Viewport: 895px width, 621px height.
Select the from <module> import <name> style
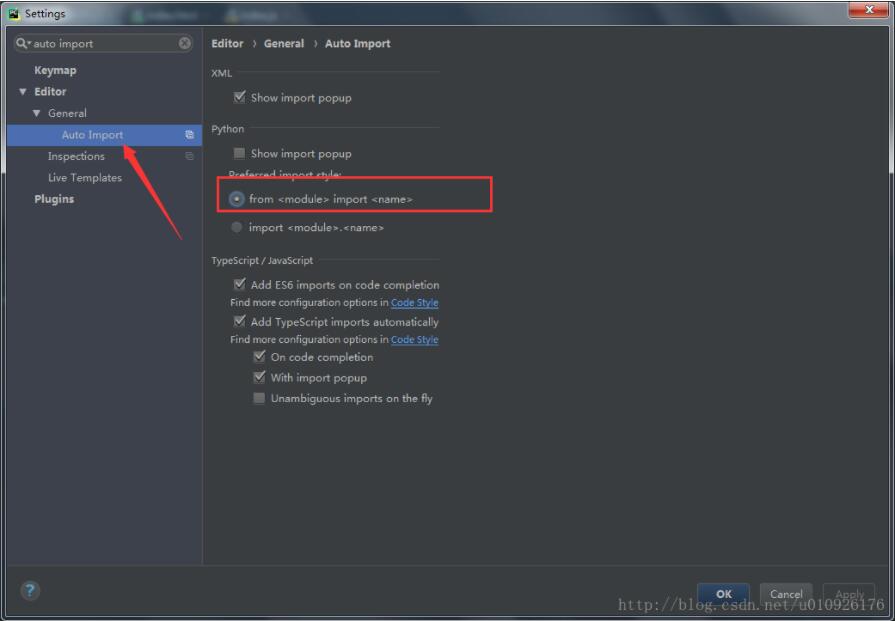tap(235, 199)
